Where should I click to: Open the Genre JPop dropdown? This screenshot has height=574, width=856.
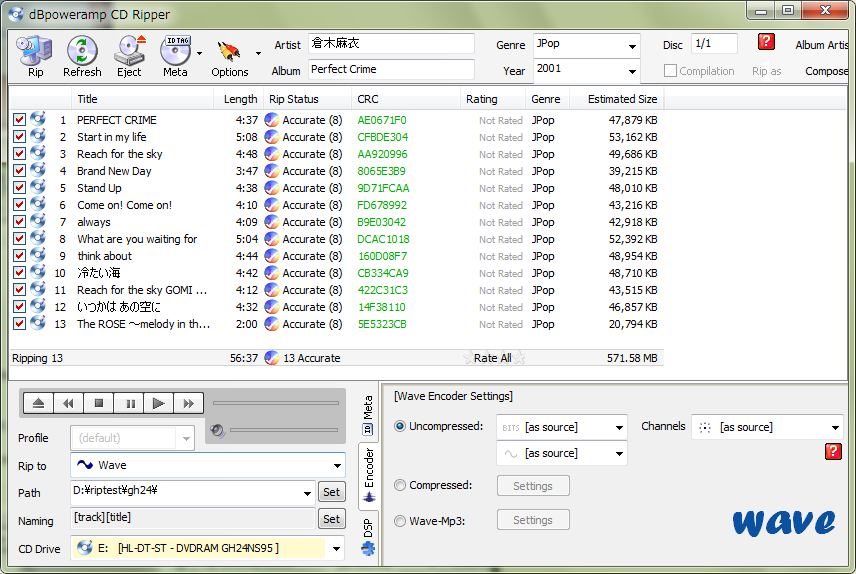pyautogui.click(x=632, y=46)
